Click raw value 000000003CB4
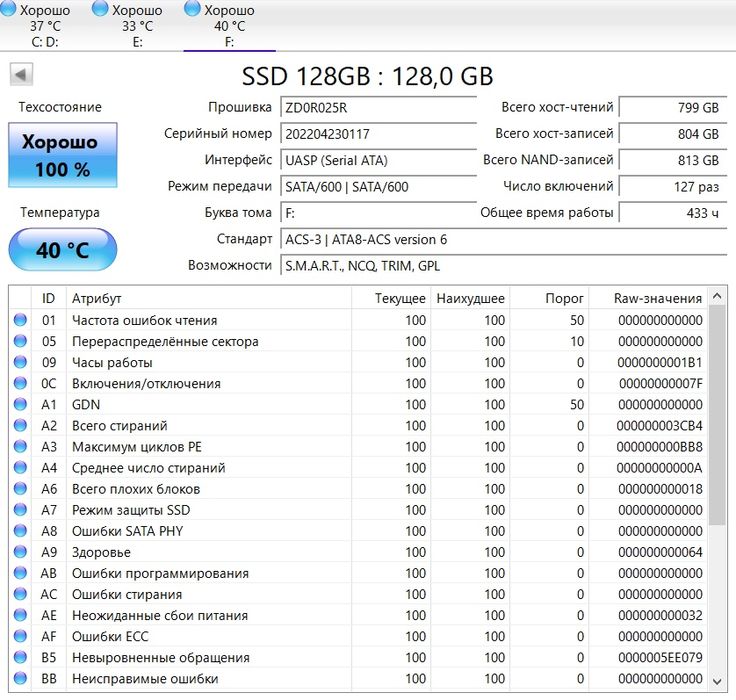Screen dimensions: 736x700 click(659, 425)
